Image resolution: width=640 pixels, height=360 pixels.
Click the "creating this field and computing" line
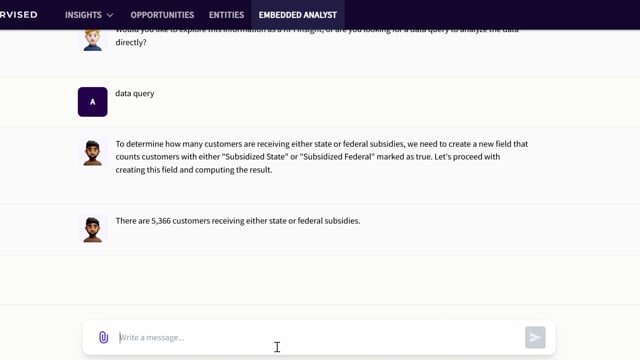[194, 170]
